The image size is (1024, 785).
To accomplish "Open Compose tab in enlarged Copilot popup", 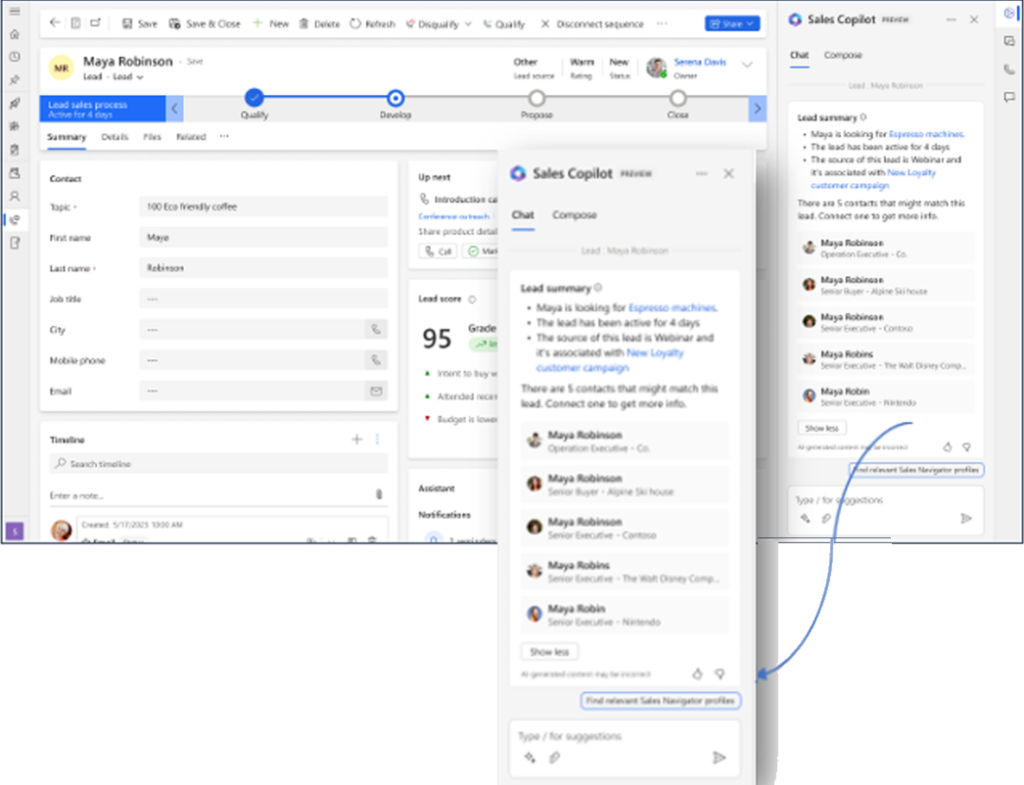I will (574, 215).
